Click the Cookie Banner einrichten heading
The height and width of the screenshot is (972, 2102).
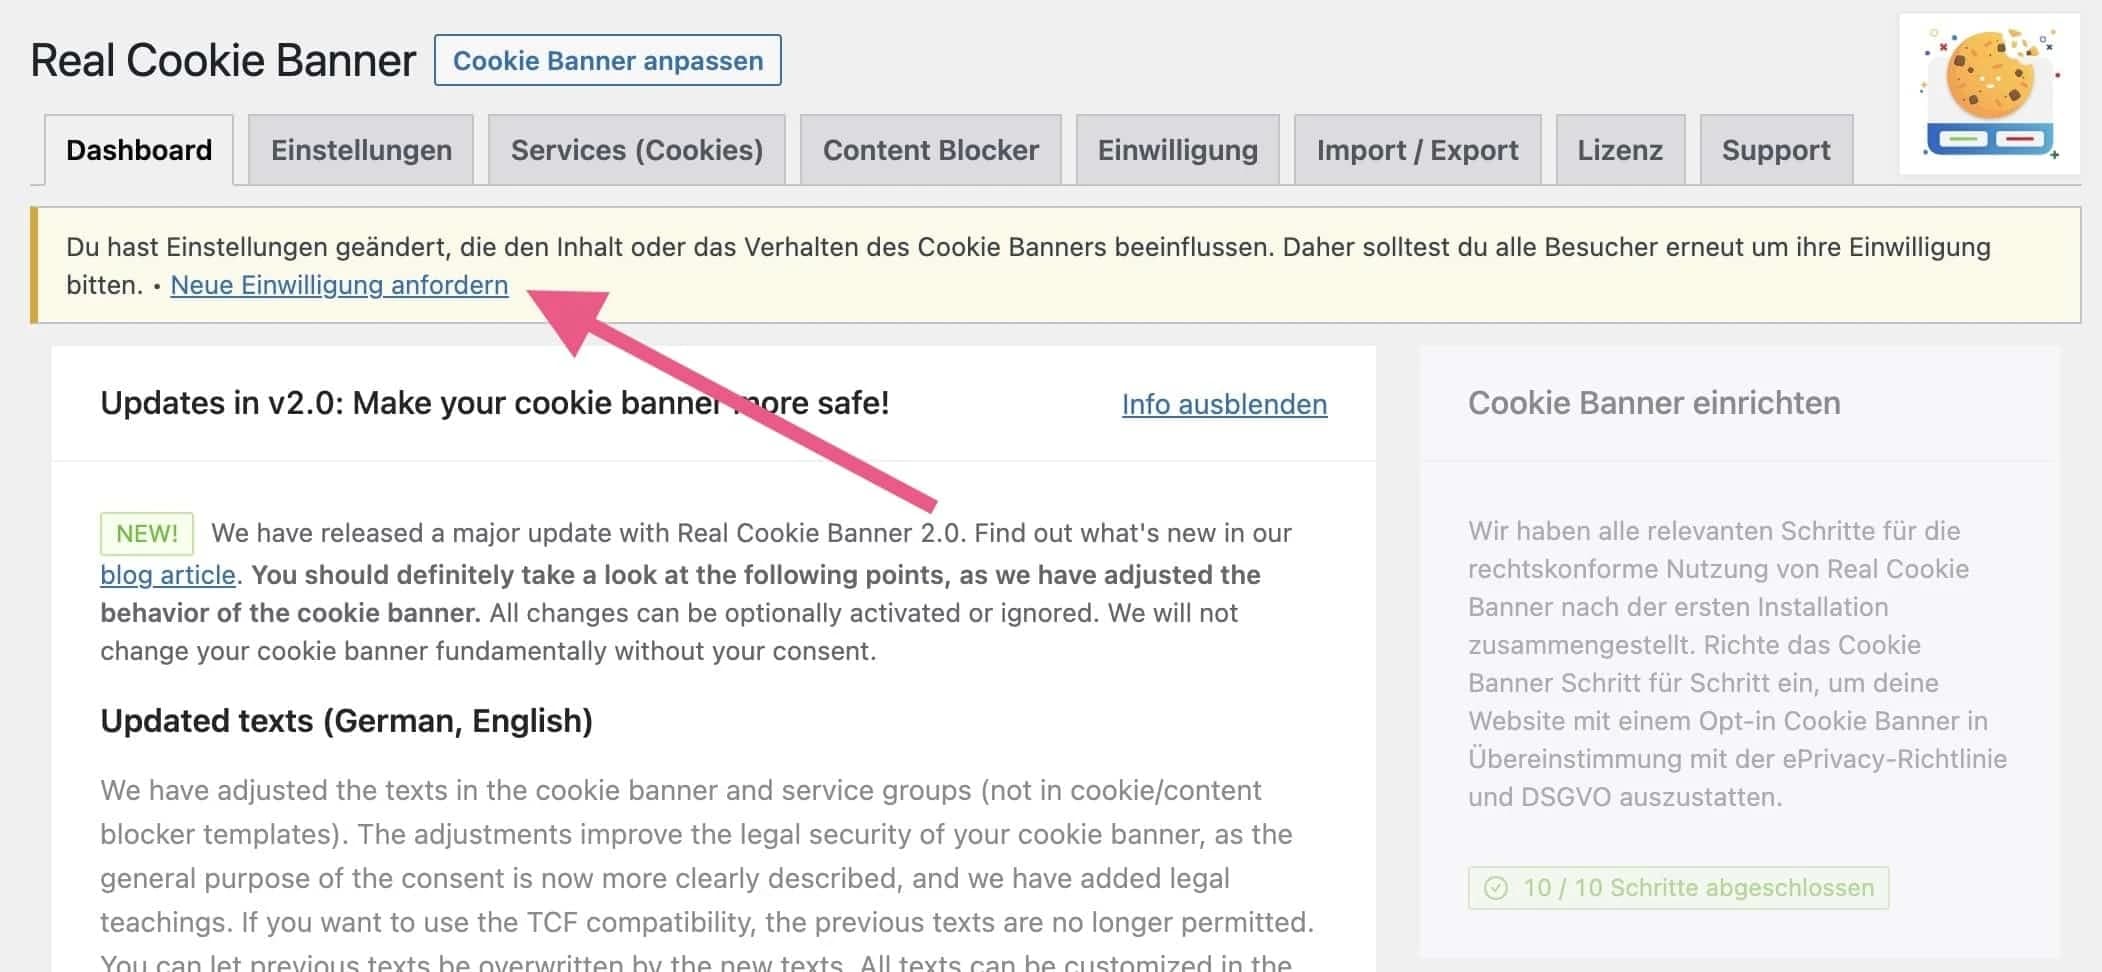click(x=1654, y=403)
